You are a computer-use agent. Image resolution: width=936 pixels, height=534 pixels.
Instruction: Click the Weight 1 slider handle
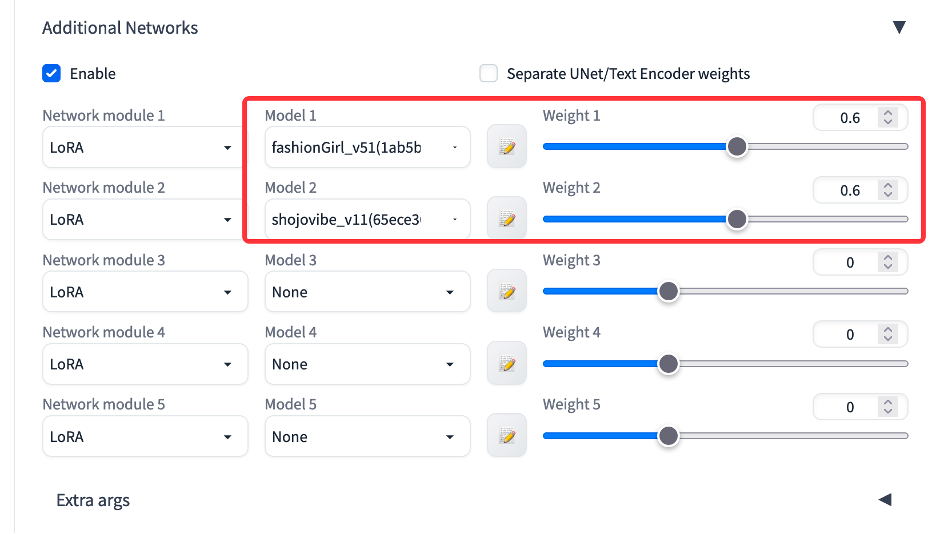coord(737,147)
